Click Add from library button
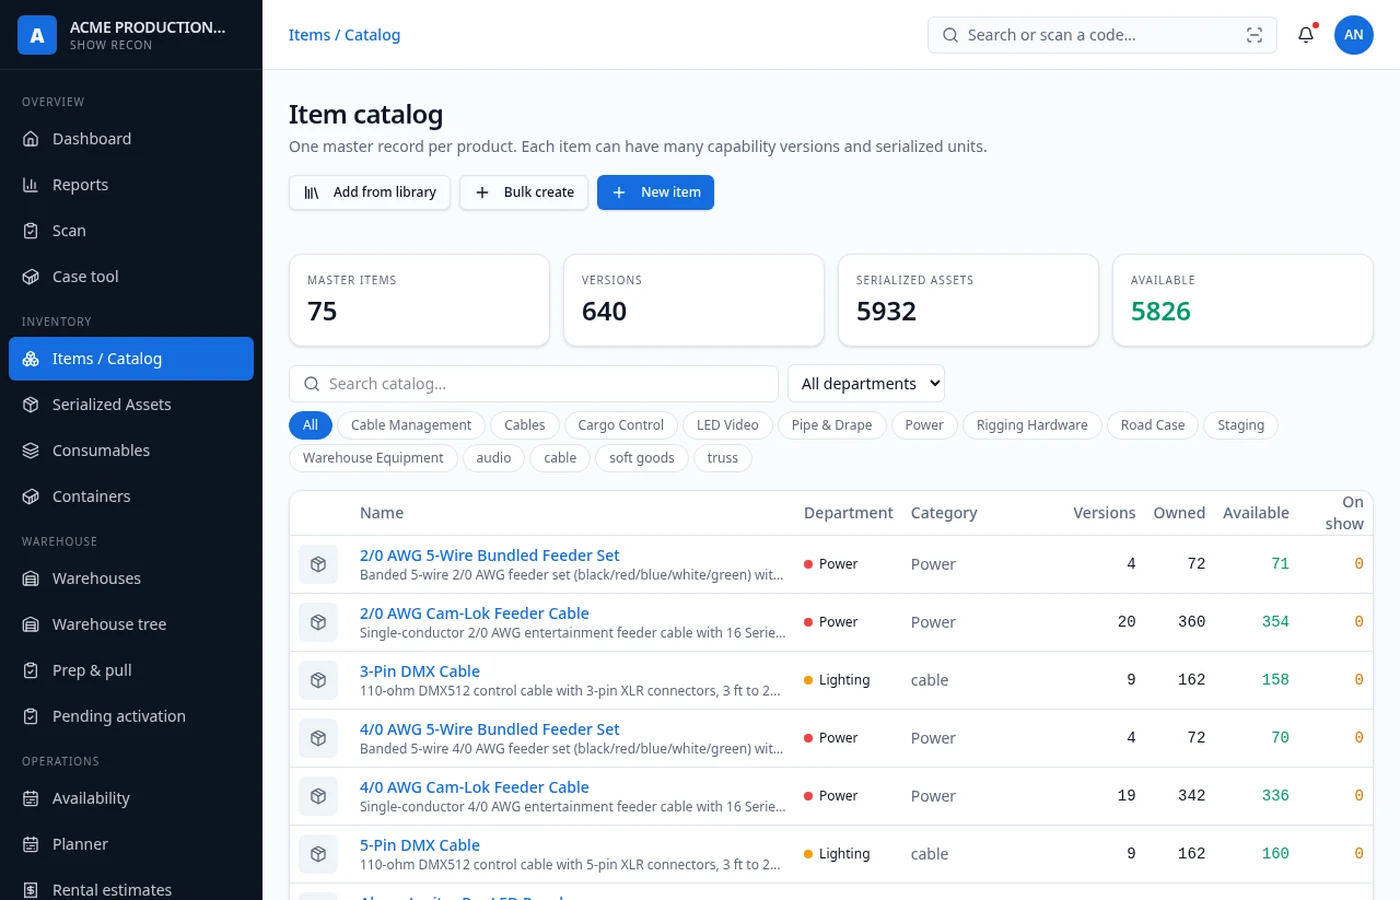The image size is (1400, 900). click(370, 192)
